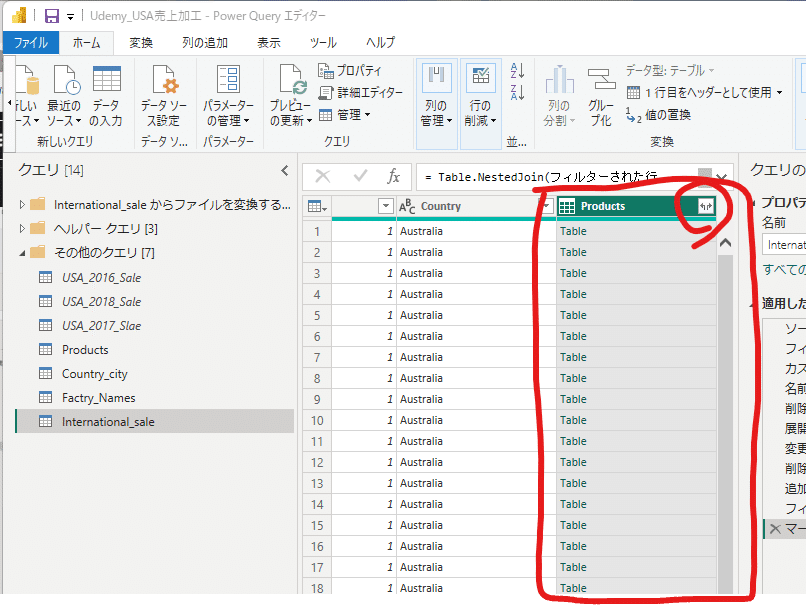The image size is (806, 606).
Task: Click Australia cell in row 12
Action: click(476, 463)
